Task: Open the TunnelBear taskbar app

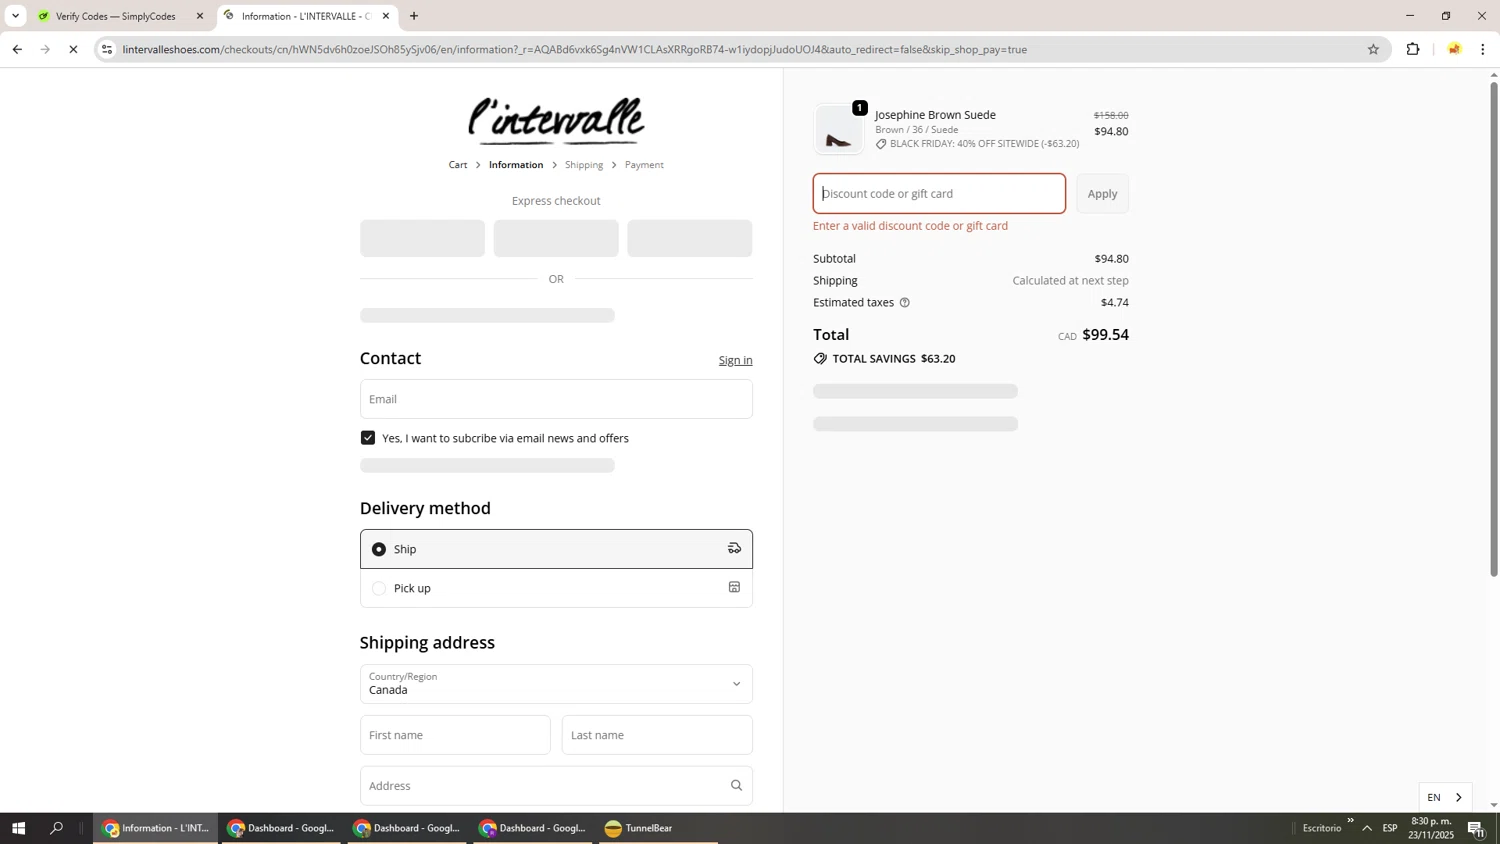Action: (658, 828)
